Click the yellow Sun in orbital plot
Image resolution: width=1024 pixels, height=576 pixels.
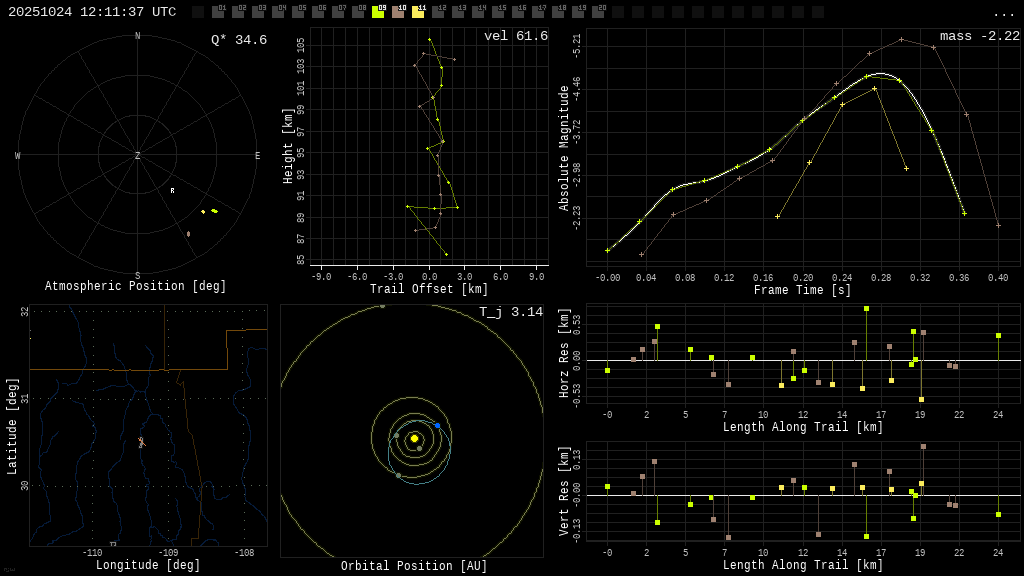pyautogui.click(x=414, y=438)
